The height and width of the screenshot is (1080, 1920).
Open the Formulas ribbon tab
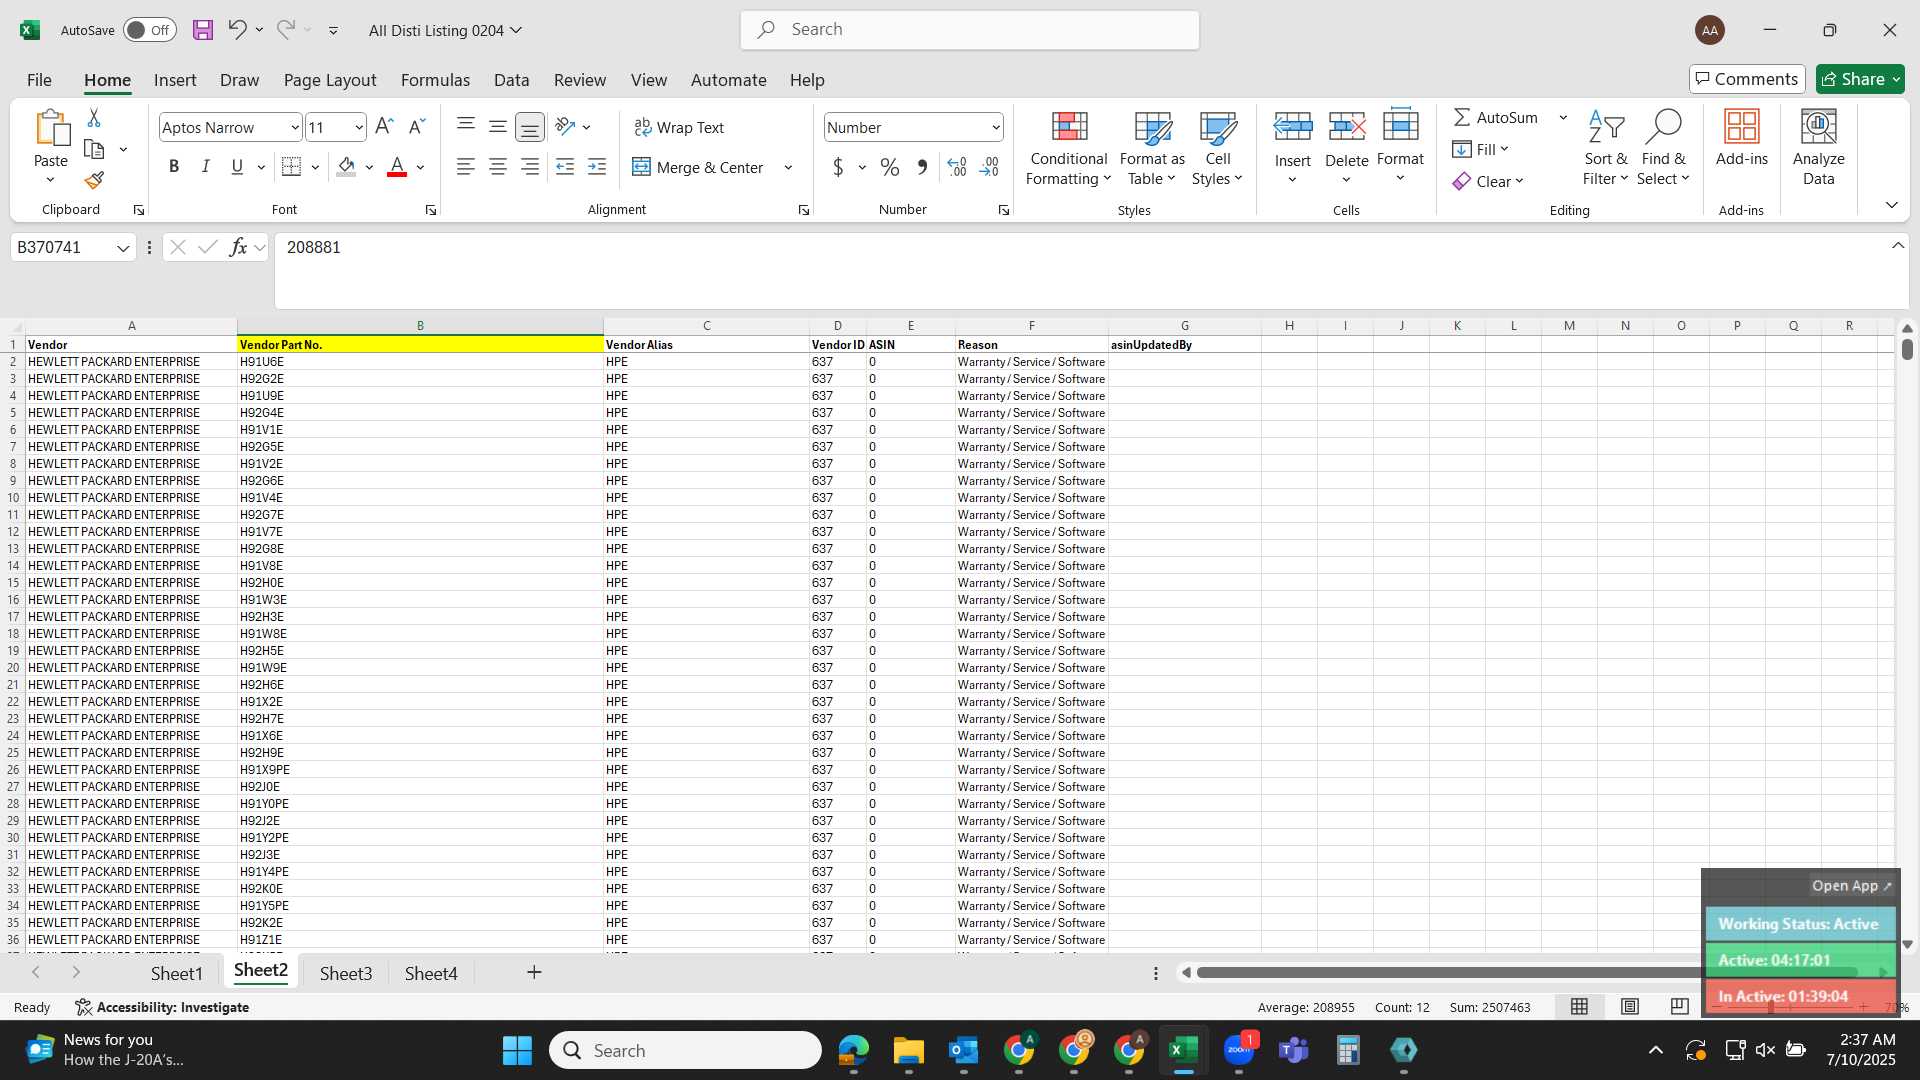[435, 80]
